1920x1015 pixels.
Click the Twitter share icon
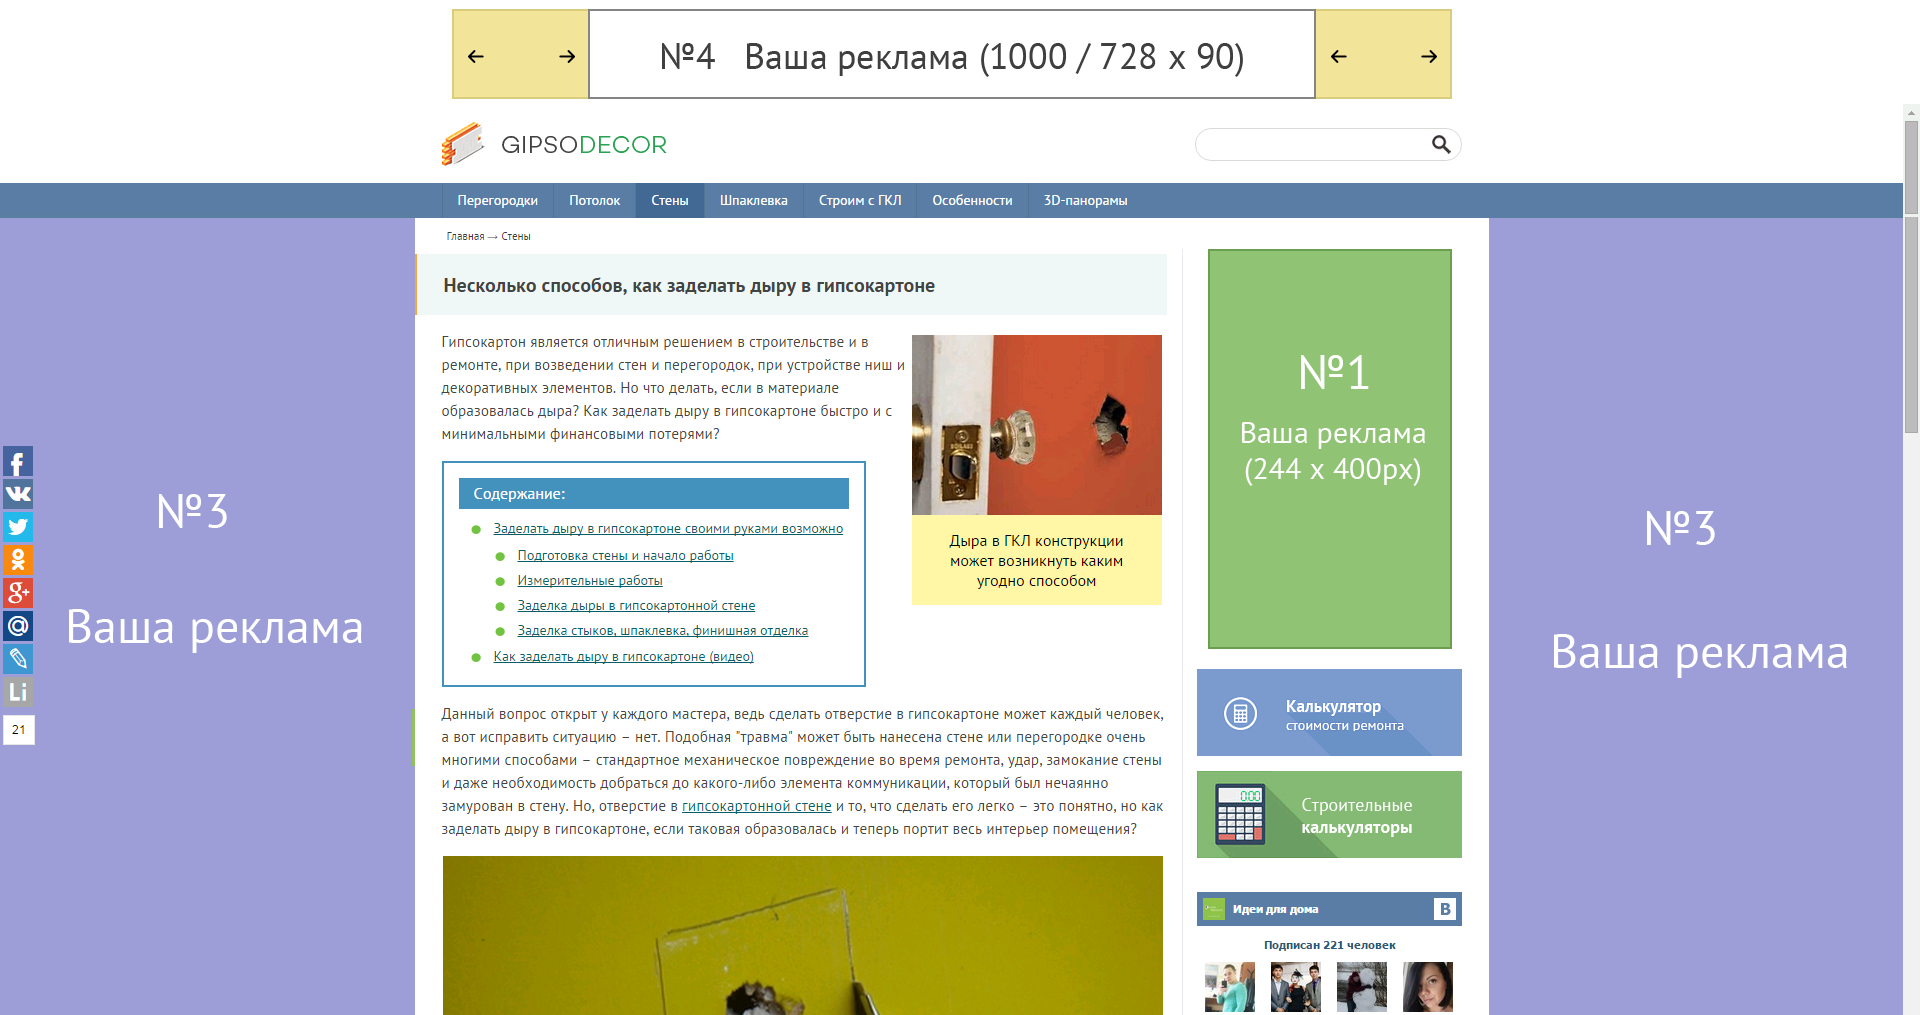click(18, 527)
